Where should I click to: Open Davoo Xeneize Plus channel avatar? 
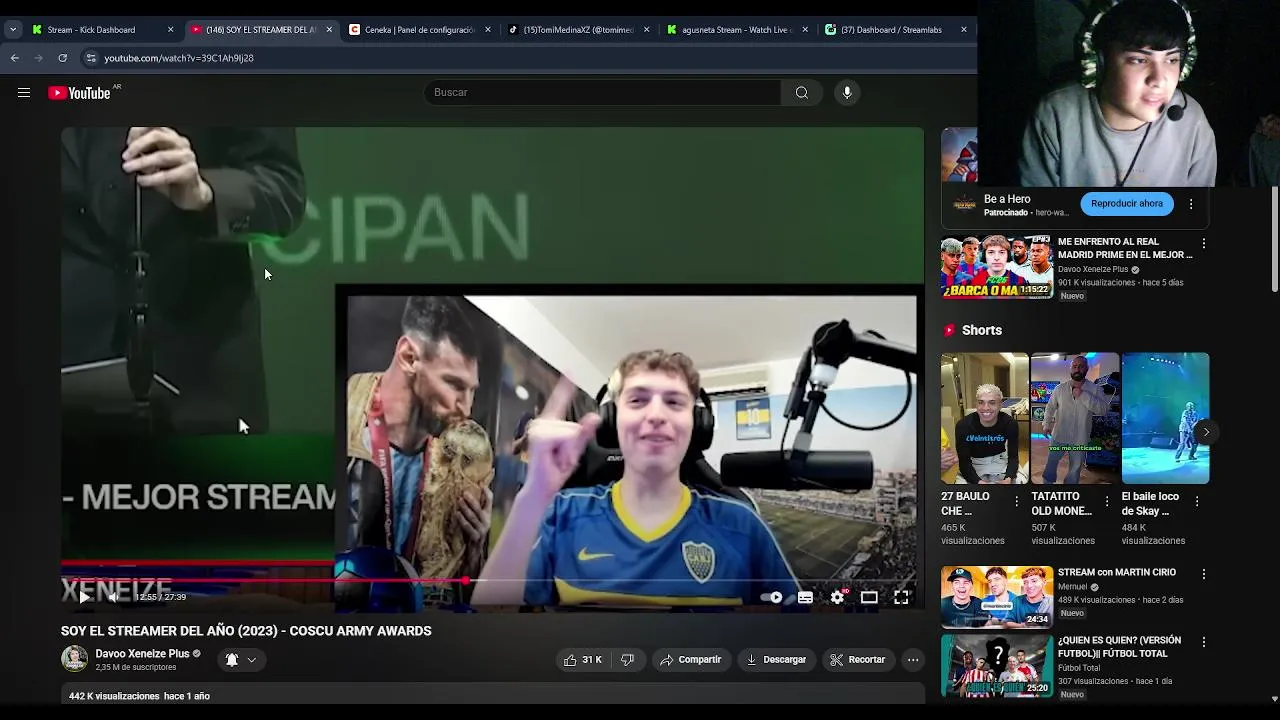coord(74,658)
